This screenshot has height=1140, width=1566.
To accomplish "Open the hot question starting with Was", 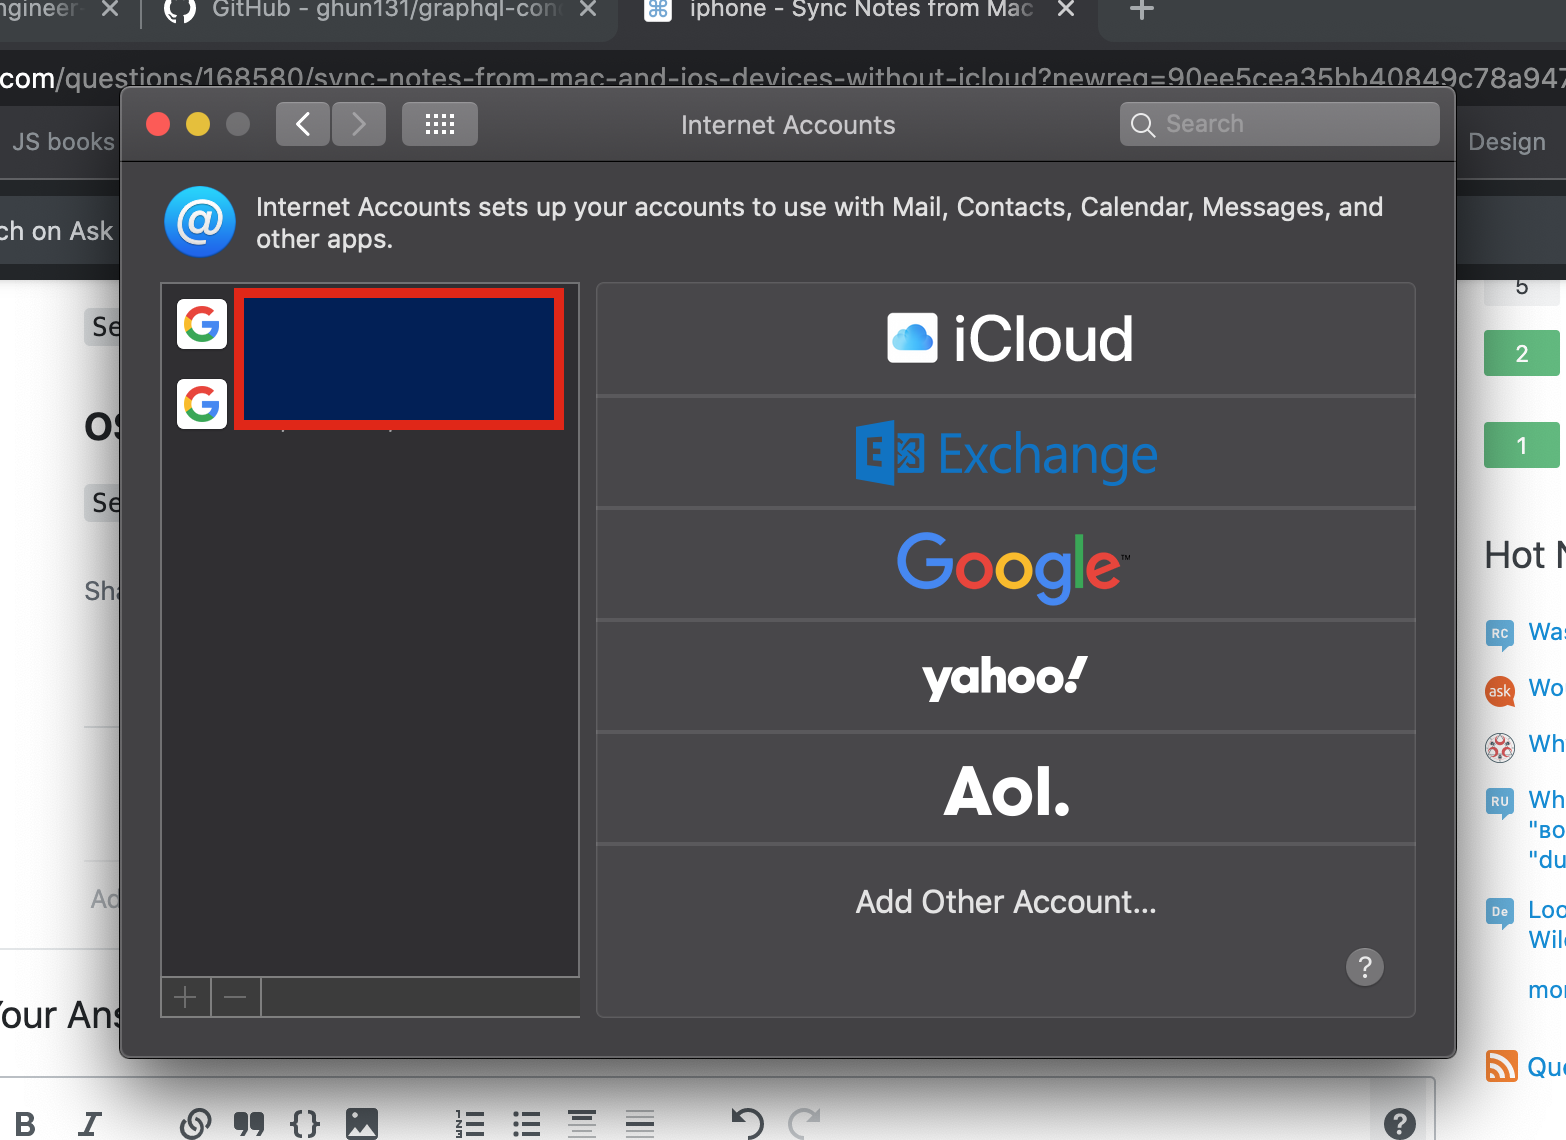I will [1546, 632].
